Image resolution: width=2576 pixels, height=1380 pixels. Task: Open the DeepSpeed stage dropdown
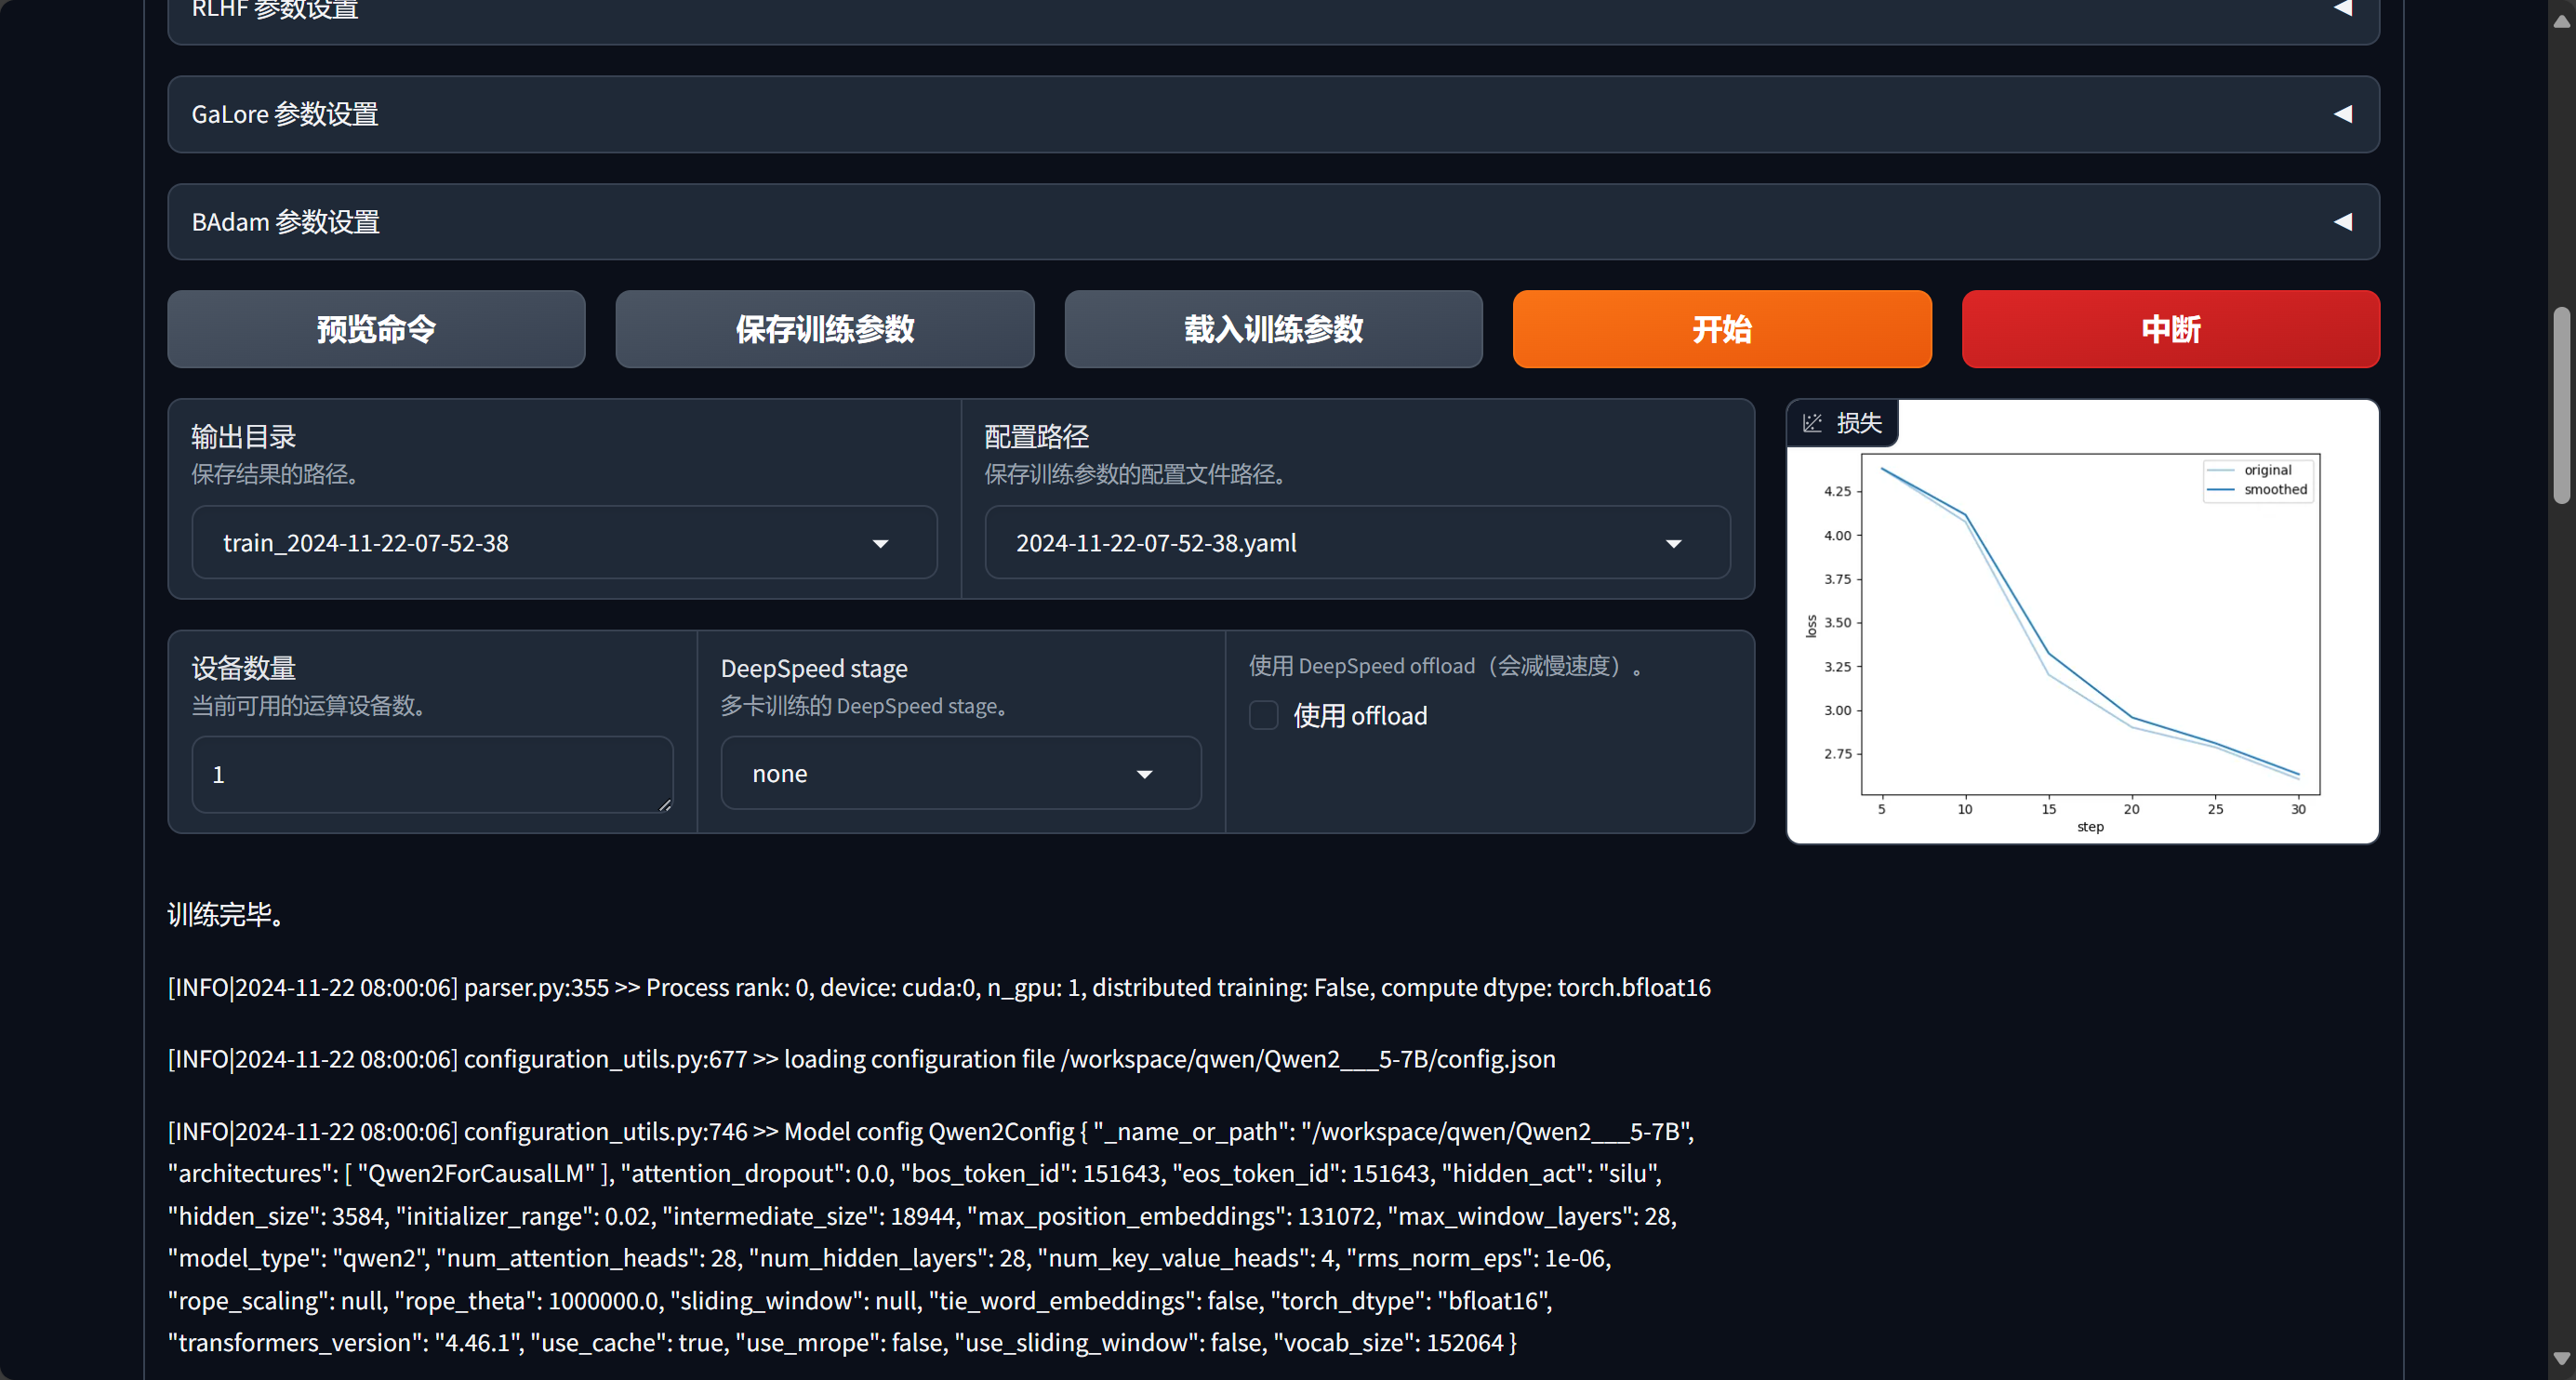[960, 774]
